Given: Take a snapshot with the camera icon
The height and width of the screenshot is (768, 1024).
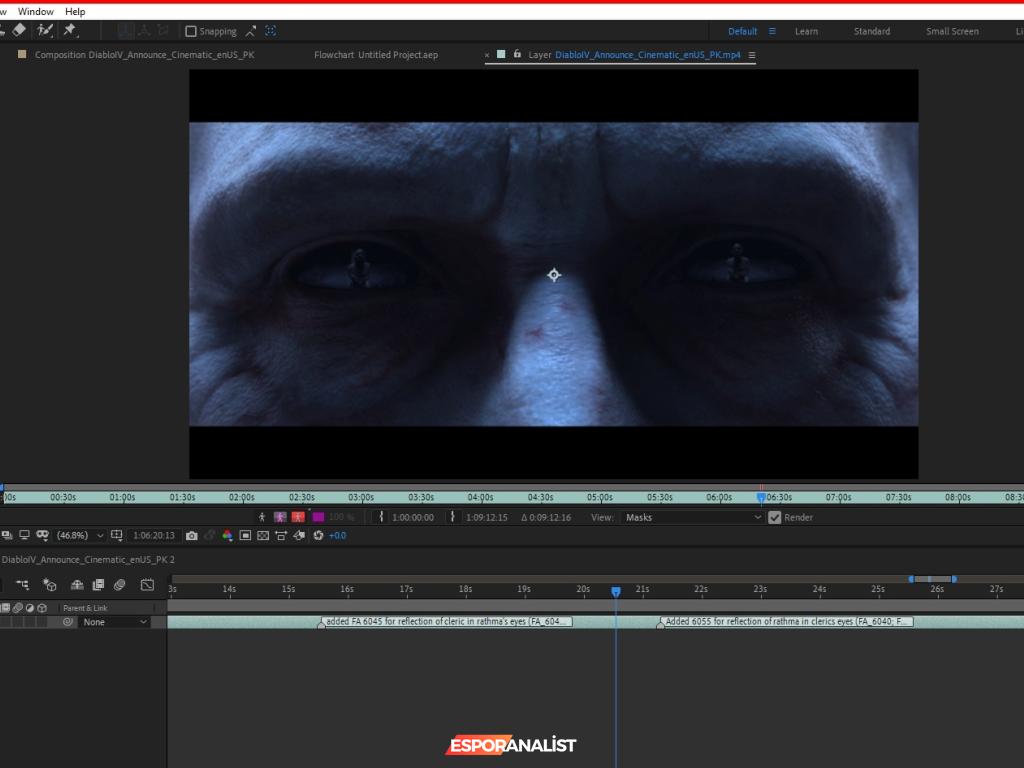Looking at the screenshot, I should (x=191, y=536).
